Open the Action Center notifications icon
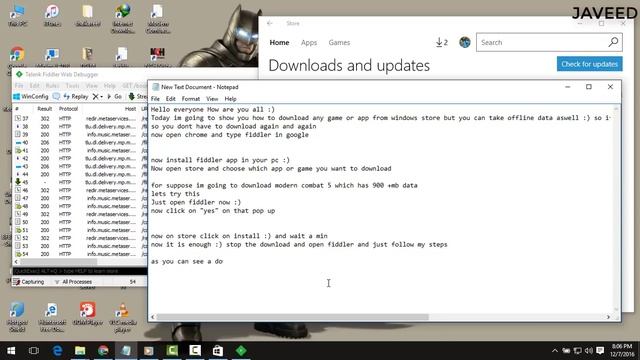This screenshot has height=360, width=640. coord(600,351)
